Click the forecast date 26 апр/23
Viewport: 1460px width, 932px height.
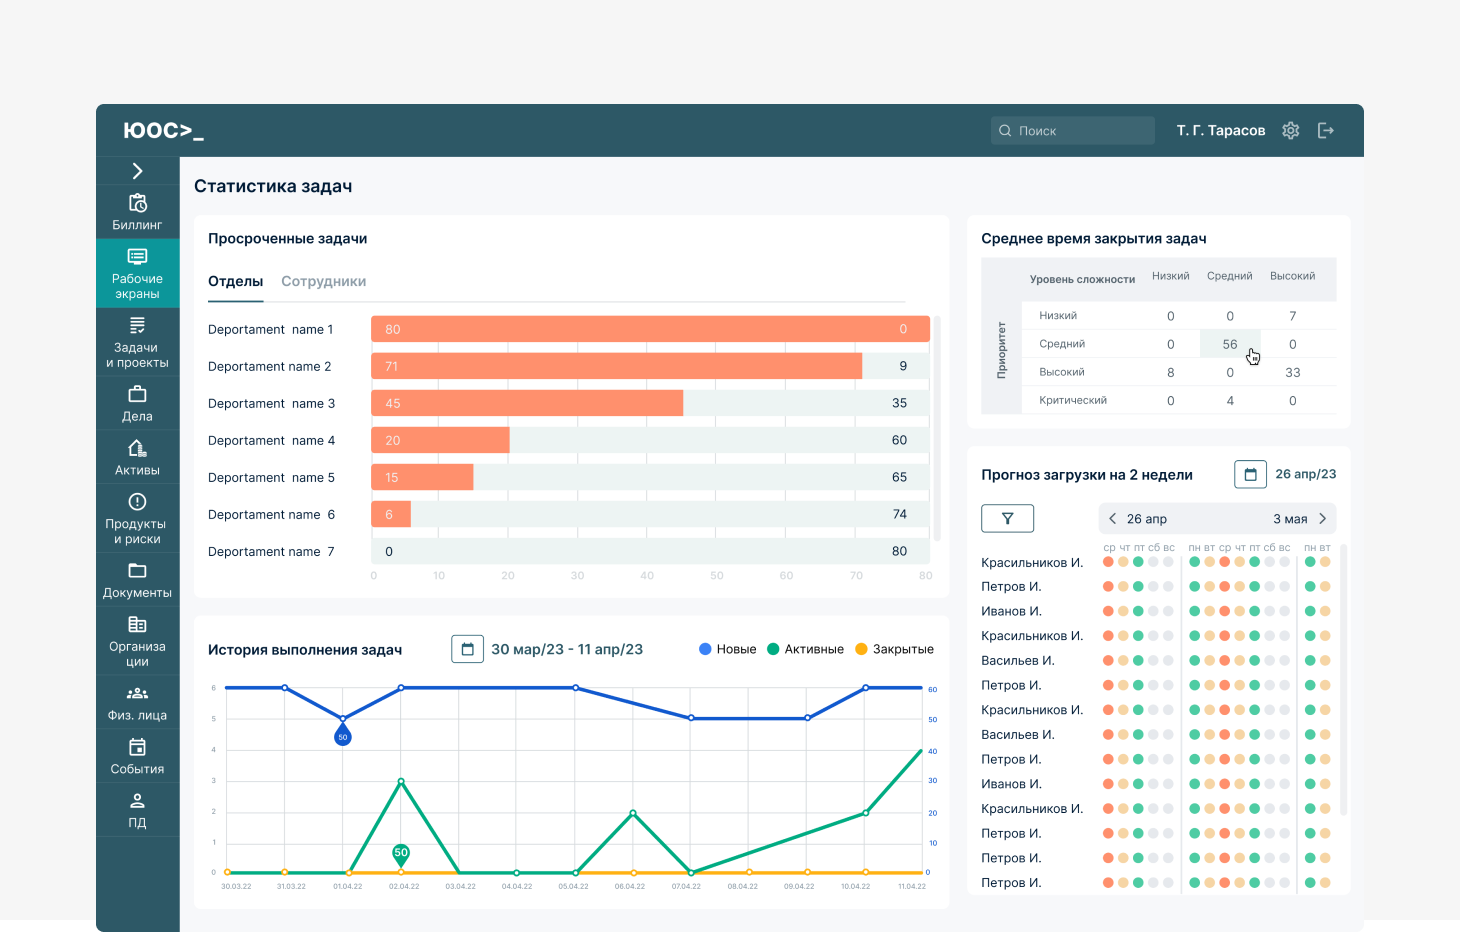(1306, 474)
